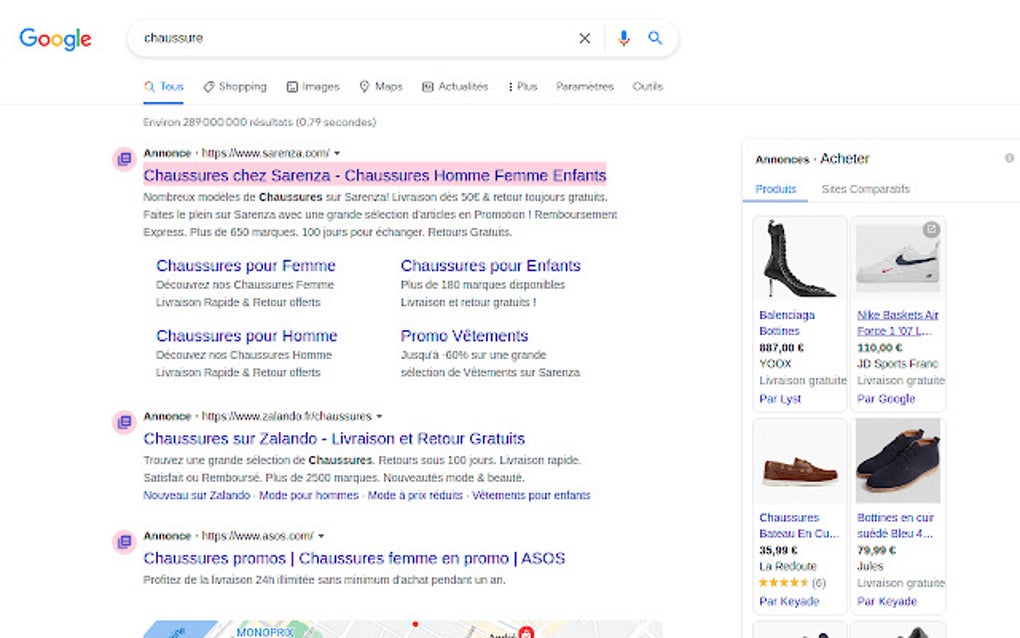Click info icon in Acheter panel
Viewport: 1020px width, 638px height.
coord(1009,157)
